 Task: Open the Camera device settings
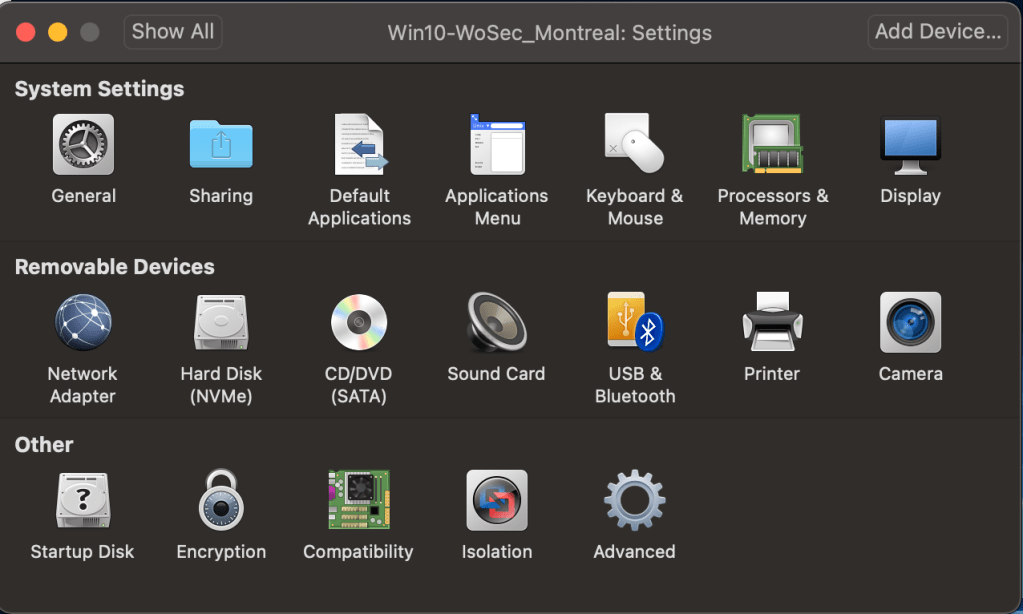pos(910,323)
